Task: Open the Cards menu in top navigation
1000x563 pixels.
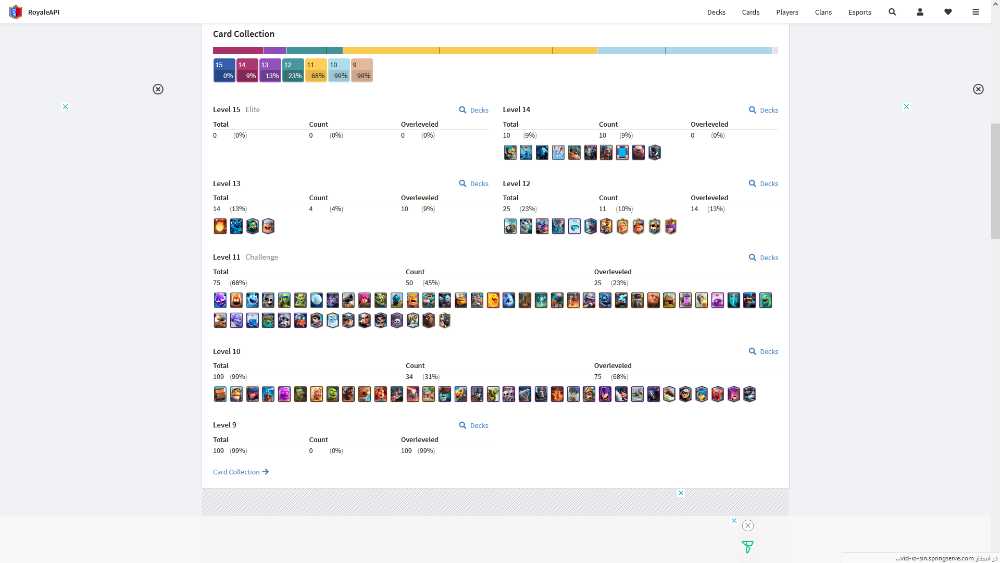Action: point(750,12)
